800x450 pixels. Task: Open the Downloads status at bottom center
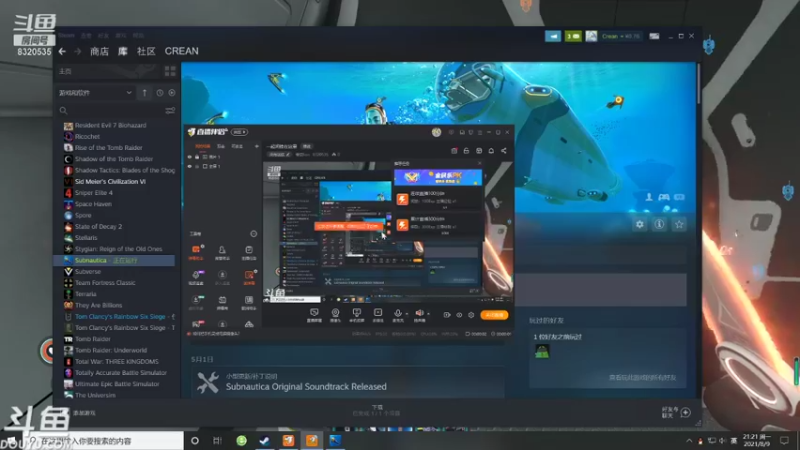(x=377, y=410)
